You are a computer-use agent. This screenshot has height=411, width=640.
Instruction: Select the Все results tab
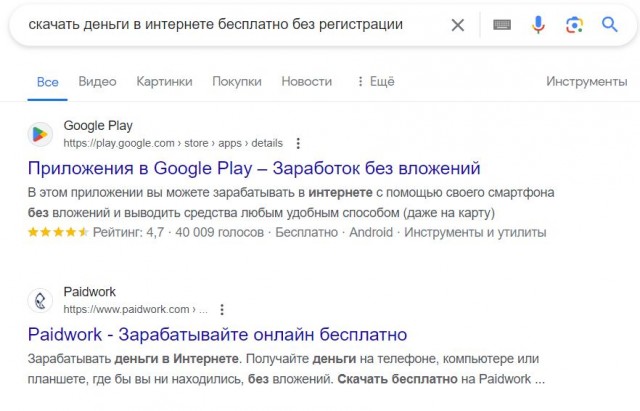47,82
